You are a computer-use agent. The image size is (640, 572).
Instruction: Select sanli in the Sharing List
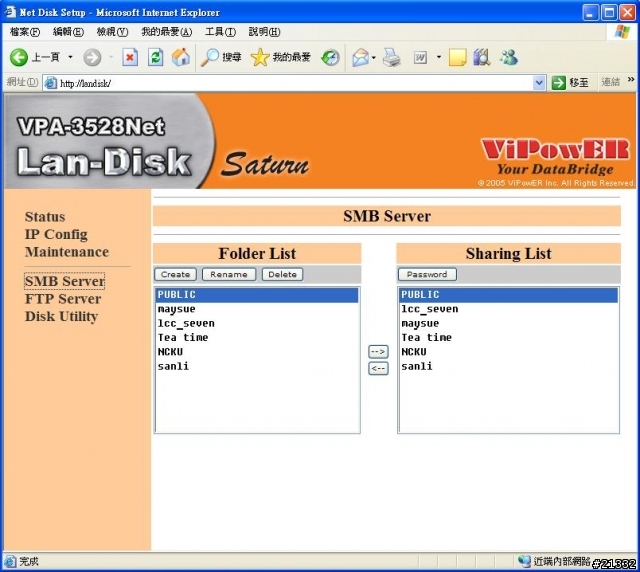(508, 366)
